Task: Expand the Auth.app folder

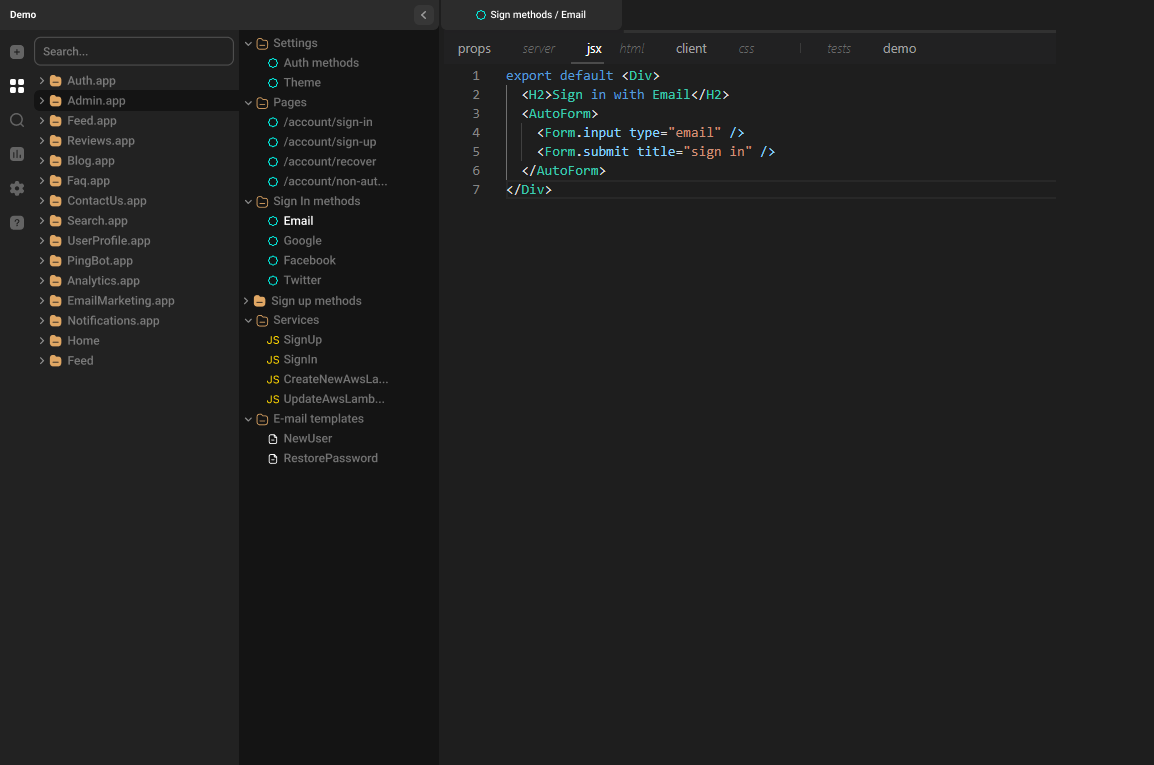Action: (40, 80)
